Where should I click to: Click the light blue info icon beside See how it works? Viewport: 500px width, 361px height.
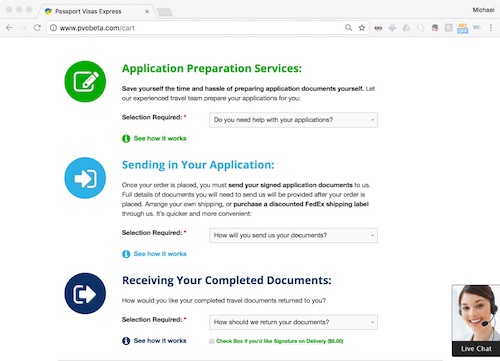(x=126, y=254)
